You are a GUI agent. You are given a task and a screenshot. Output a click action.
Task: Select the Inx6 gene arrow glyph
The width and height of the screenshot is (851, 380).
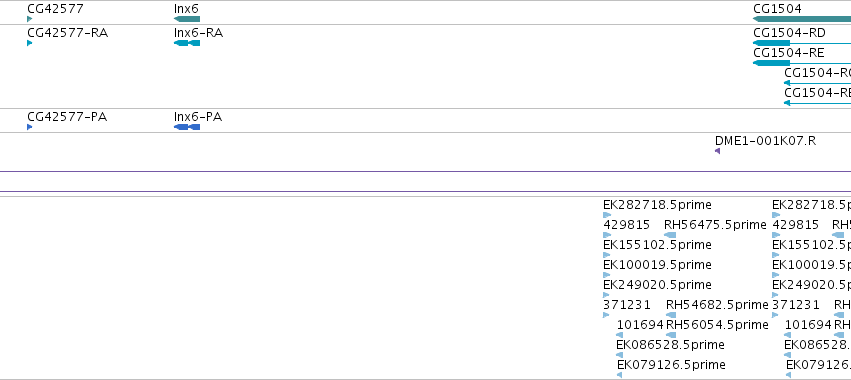(187, 19)
